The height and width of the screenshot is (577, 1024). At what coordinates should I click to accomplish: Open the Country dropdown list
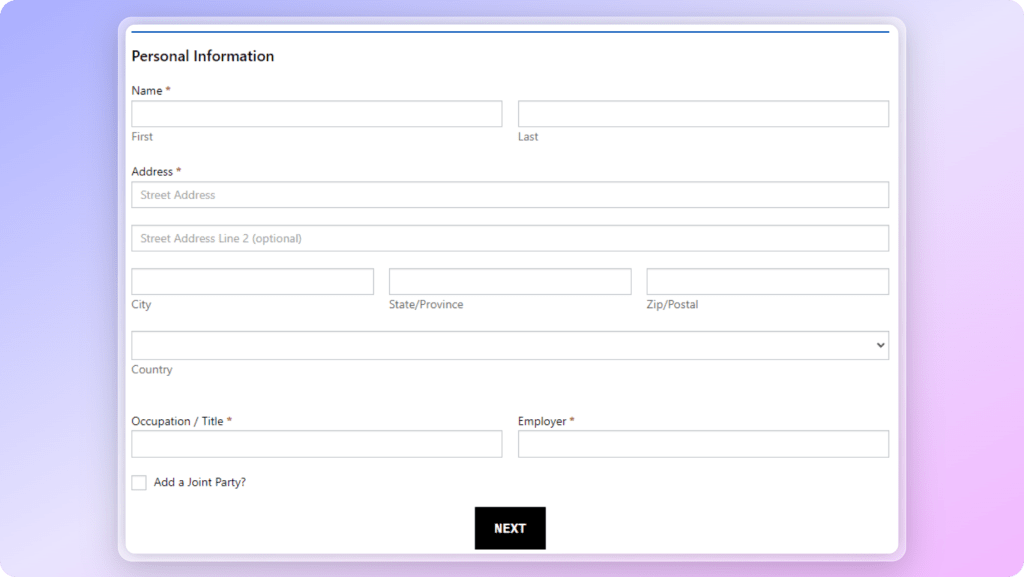510,345
